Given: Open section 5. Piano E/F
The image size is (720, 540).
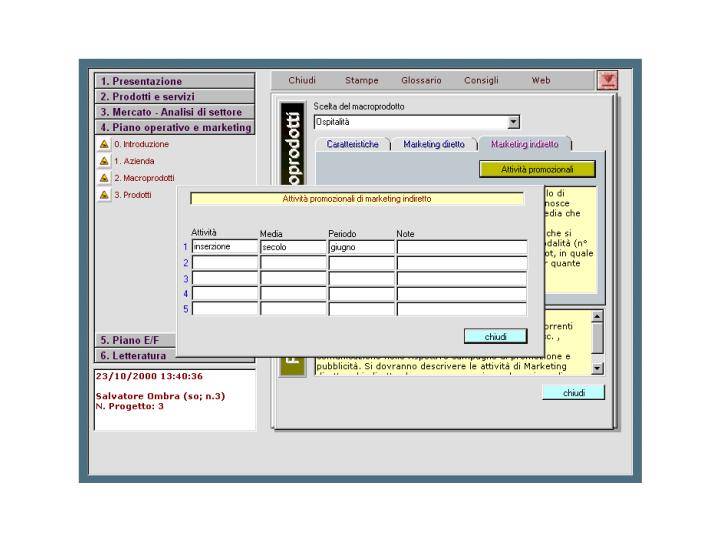Looking at the screenshot, I should (x=135, y=340).
